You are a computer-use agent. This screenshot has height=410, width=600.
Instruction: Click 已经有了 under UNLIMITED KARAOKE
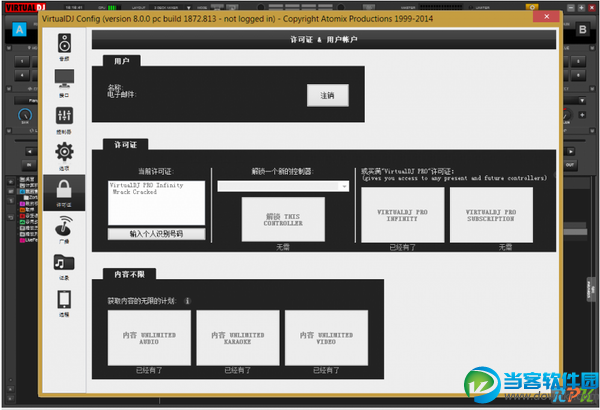pos(238,371)
